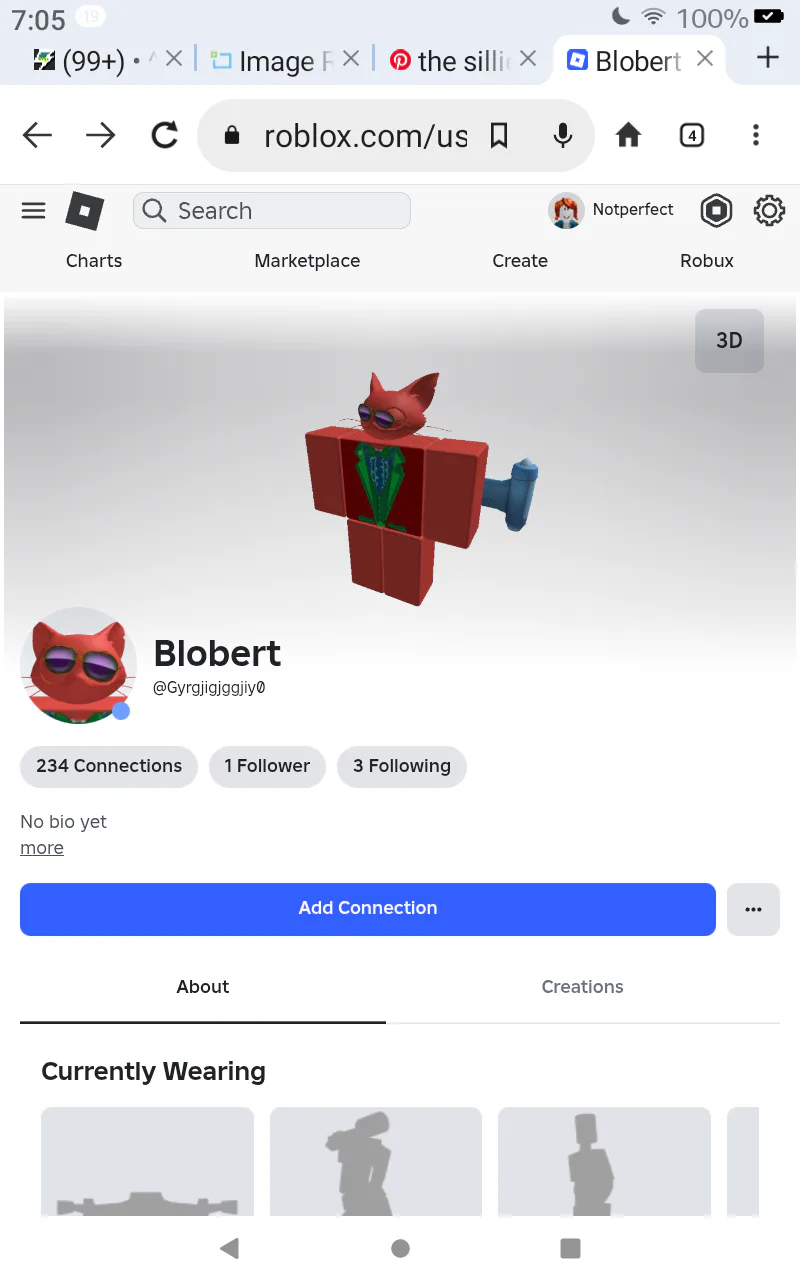The image size is (800, 1280).
Task: Click the Roblox Search field
Action: [271, 210]
